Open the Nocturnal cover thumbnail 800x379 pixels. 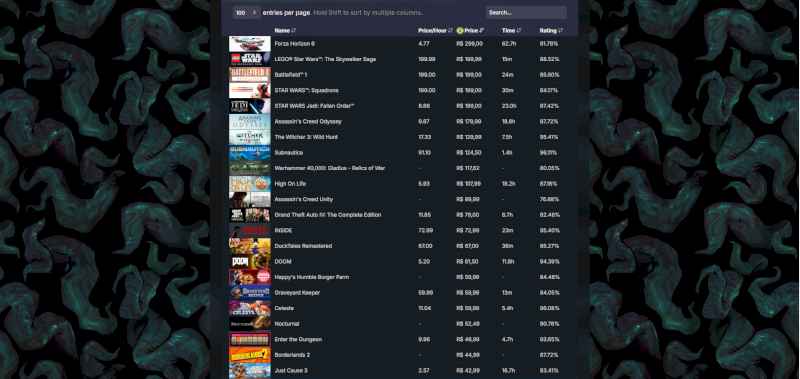249,324
